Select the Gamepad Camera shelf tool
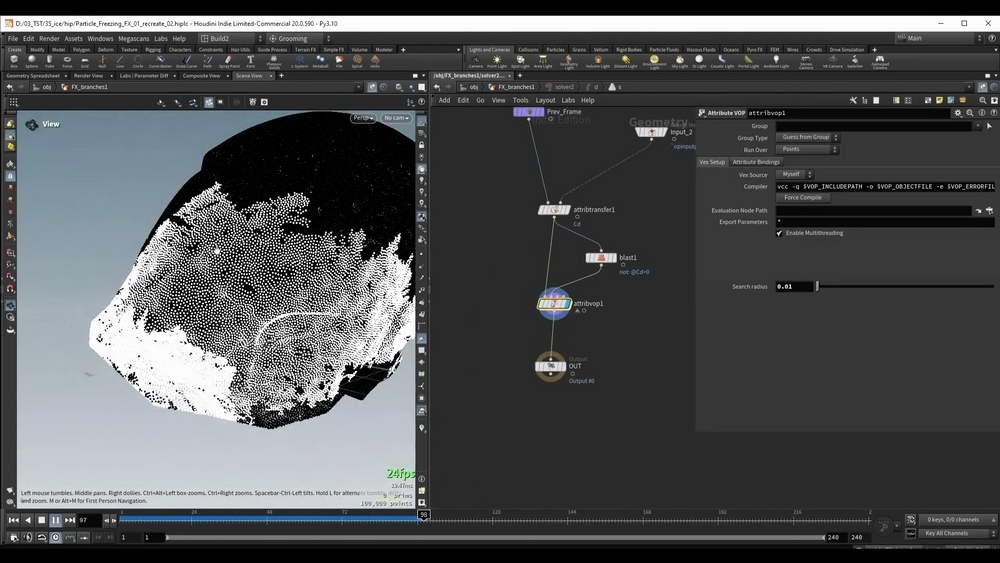This screenshot has width=1000, height=563. click(880, 61)
